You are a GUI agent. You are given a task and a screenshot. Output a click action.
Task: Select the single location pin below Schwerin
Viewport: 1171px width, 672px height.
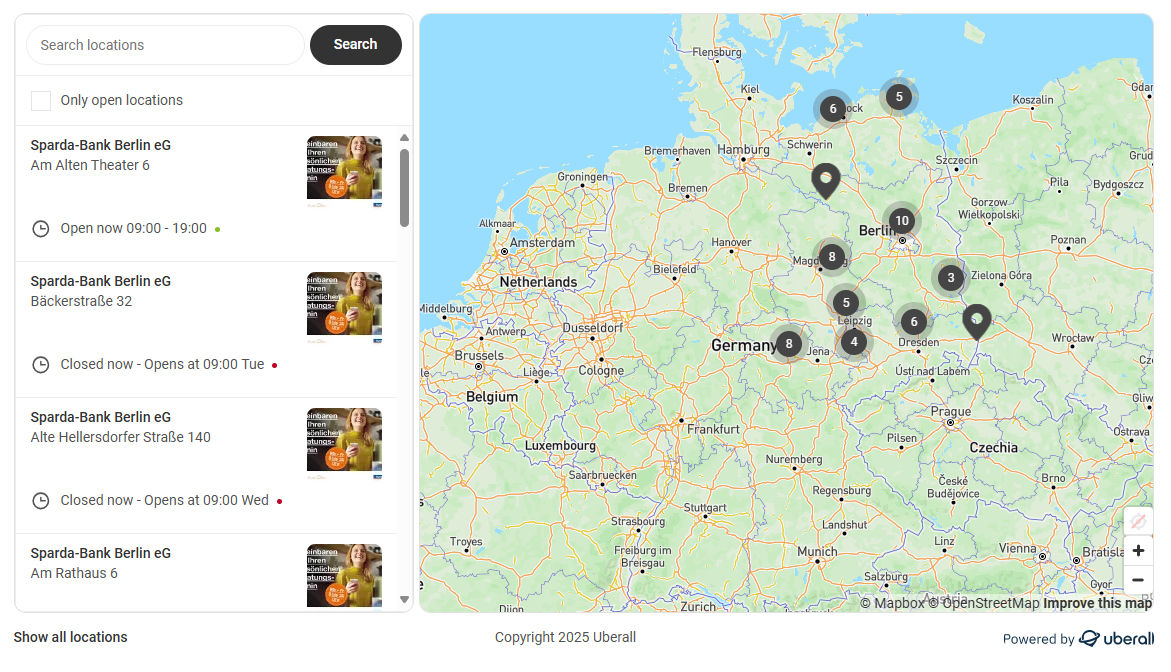[826, 181]
